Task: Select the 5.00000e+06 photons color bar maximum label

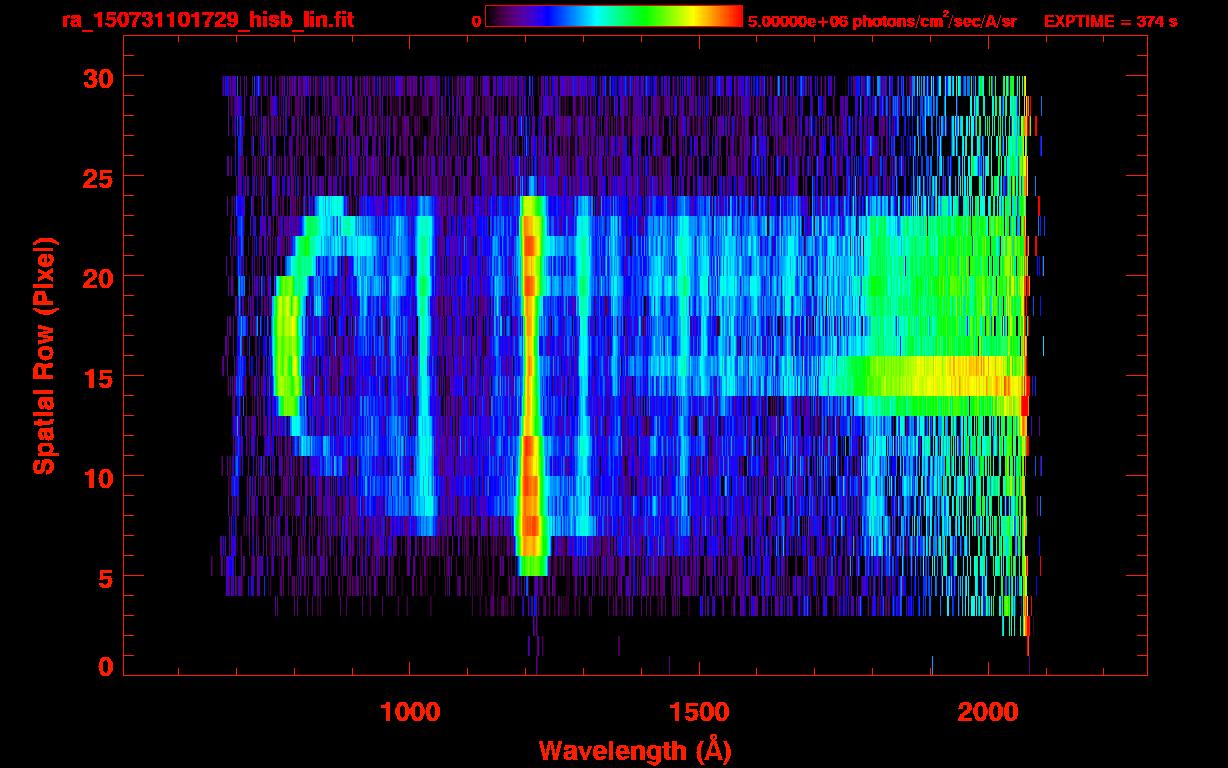Action: (882, 21)
